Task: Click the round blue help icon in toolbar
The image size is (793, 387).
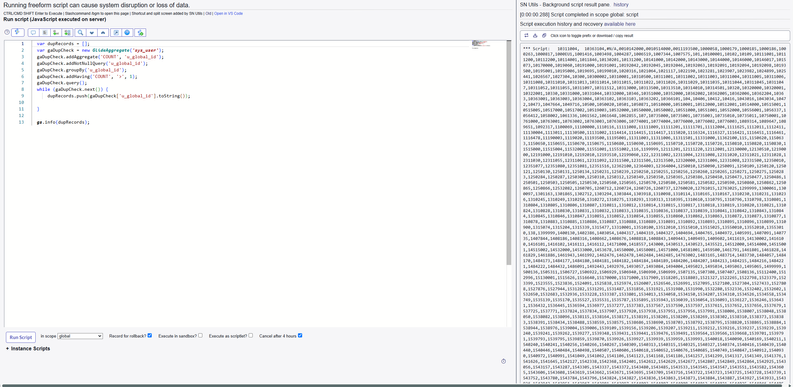Action: 127,32
